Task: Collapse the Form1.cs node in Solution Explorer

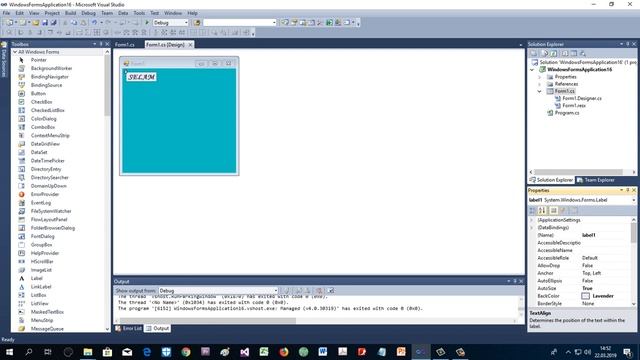Action: point(540,91)
